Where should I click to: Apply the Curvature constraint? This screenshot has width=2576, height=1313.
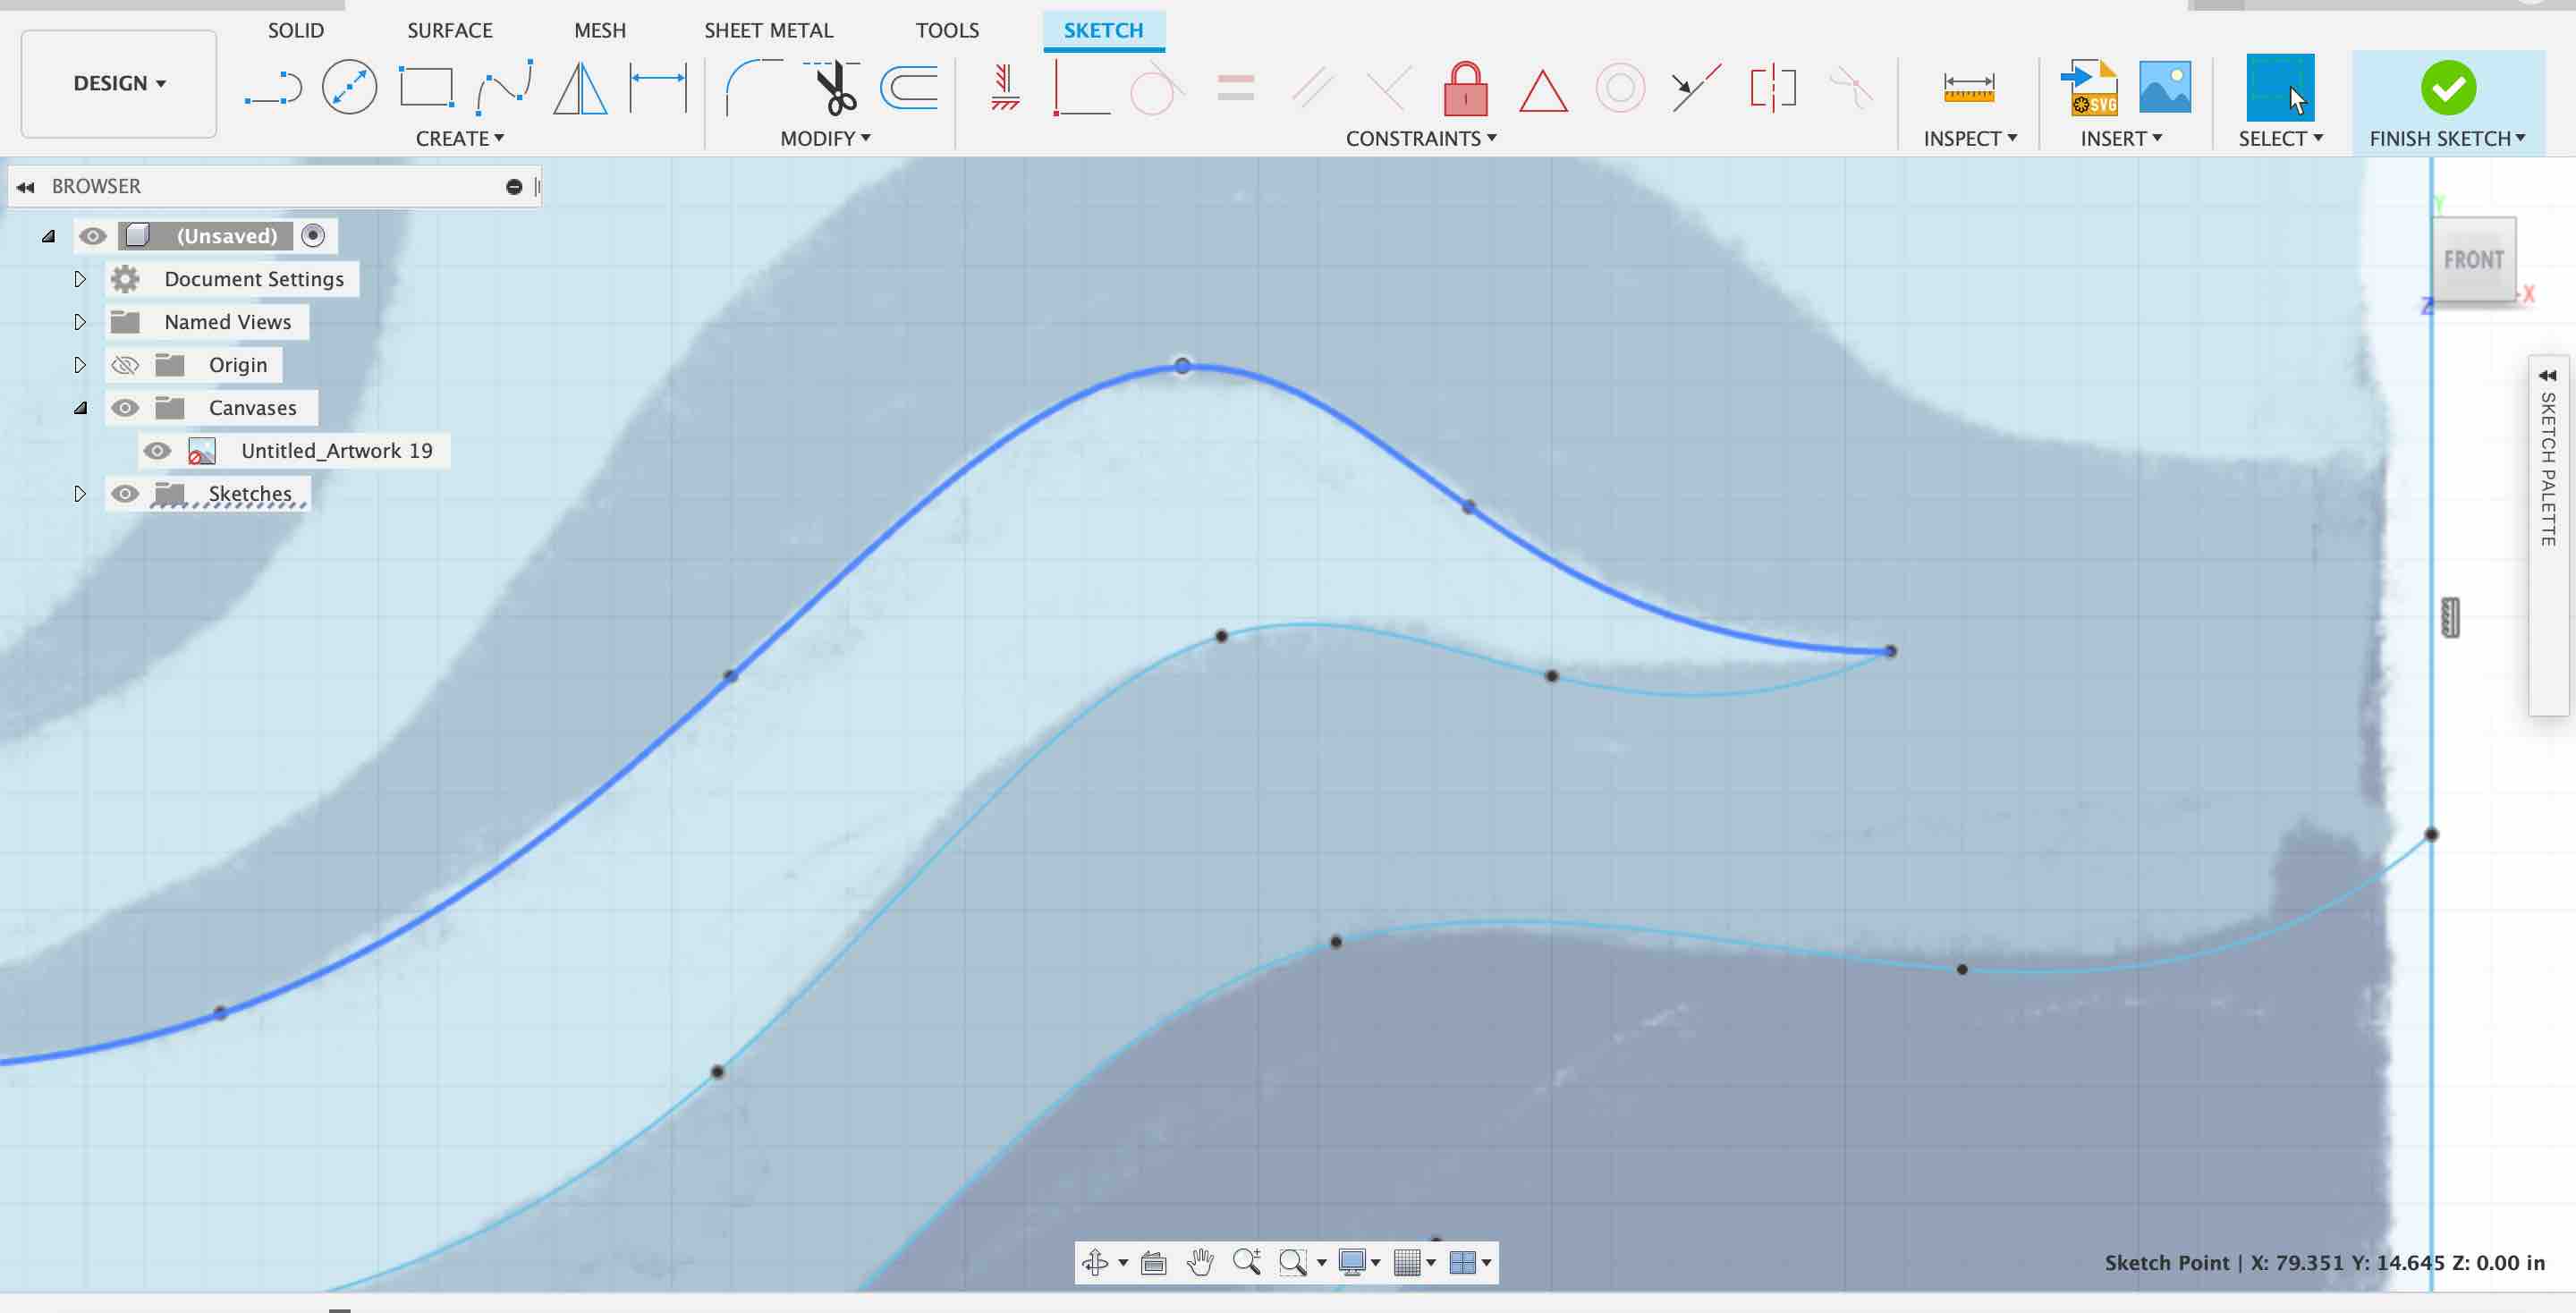pos(1850,88)
